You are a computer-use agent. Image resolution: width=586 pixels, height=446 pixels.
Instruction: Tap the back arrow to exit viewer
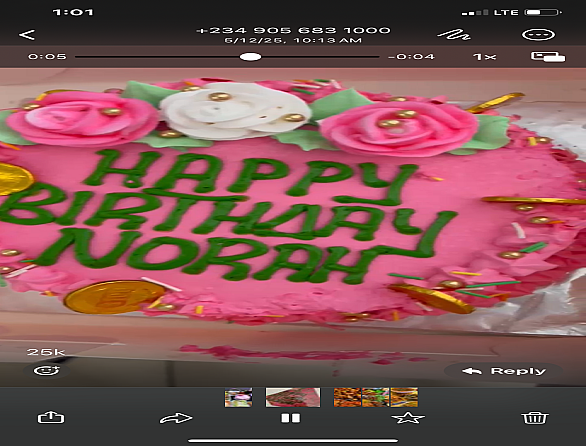pos(27,35)
